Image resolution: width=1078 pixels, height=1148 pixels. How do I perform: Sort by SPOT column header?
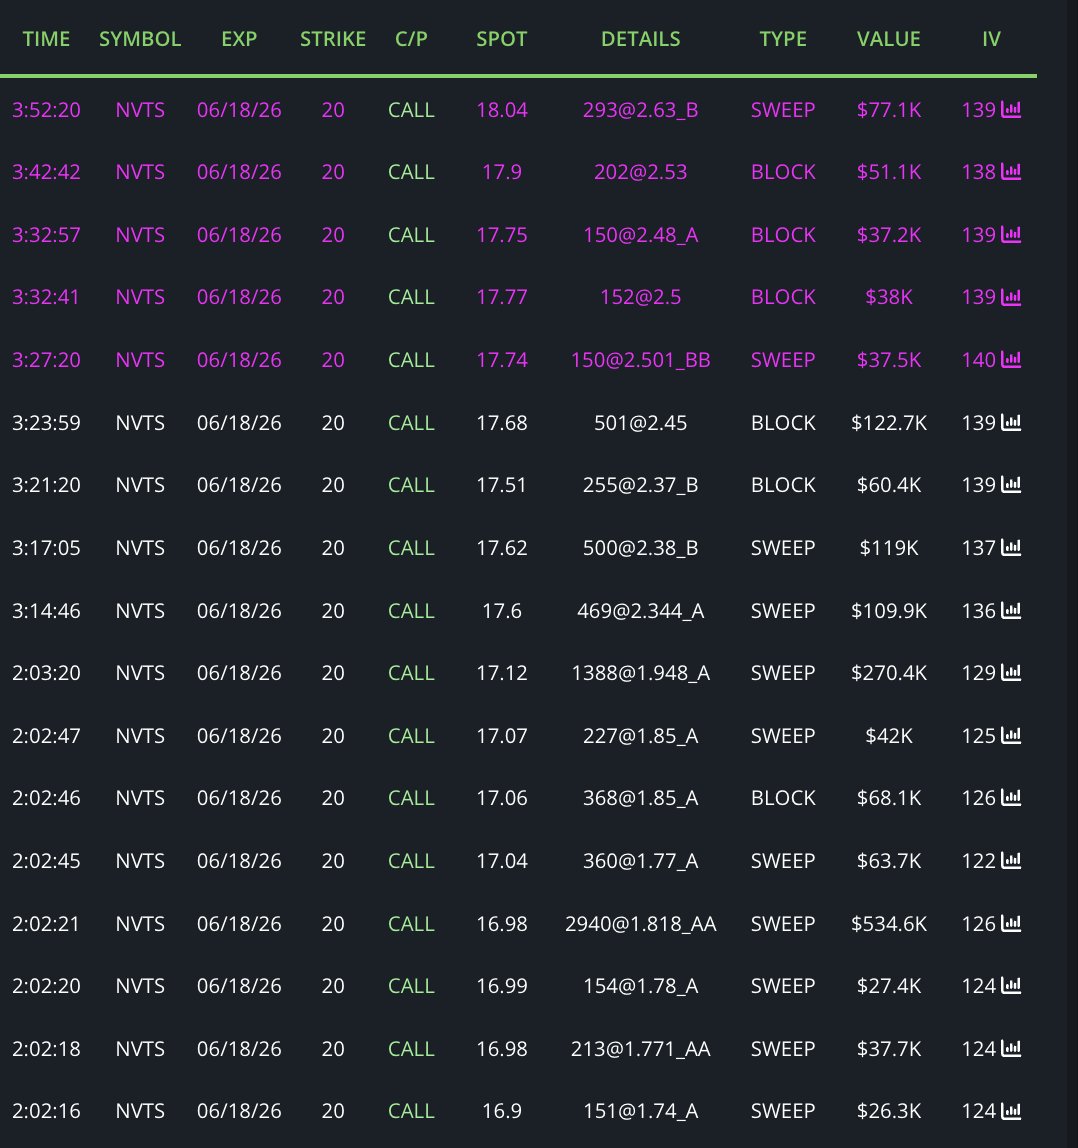[x=502, y=39]
